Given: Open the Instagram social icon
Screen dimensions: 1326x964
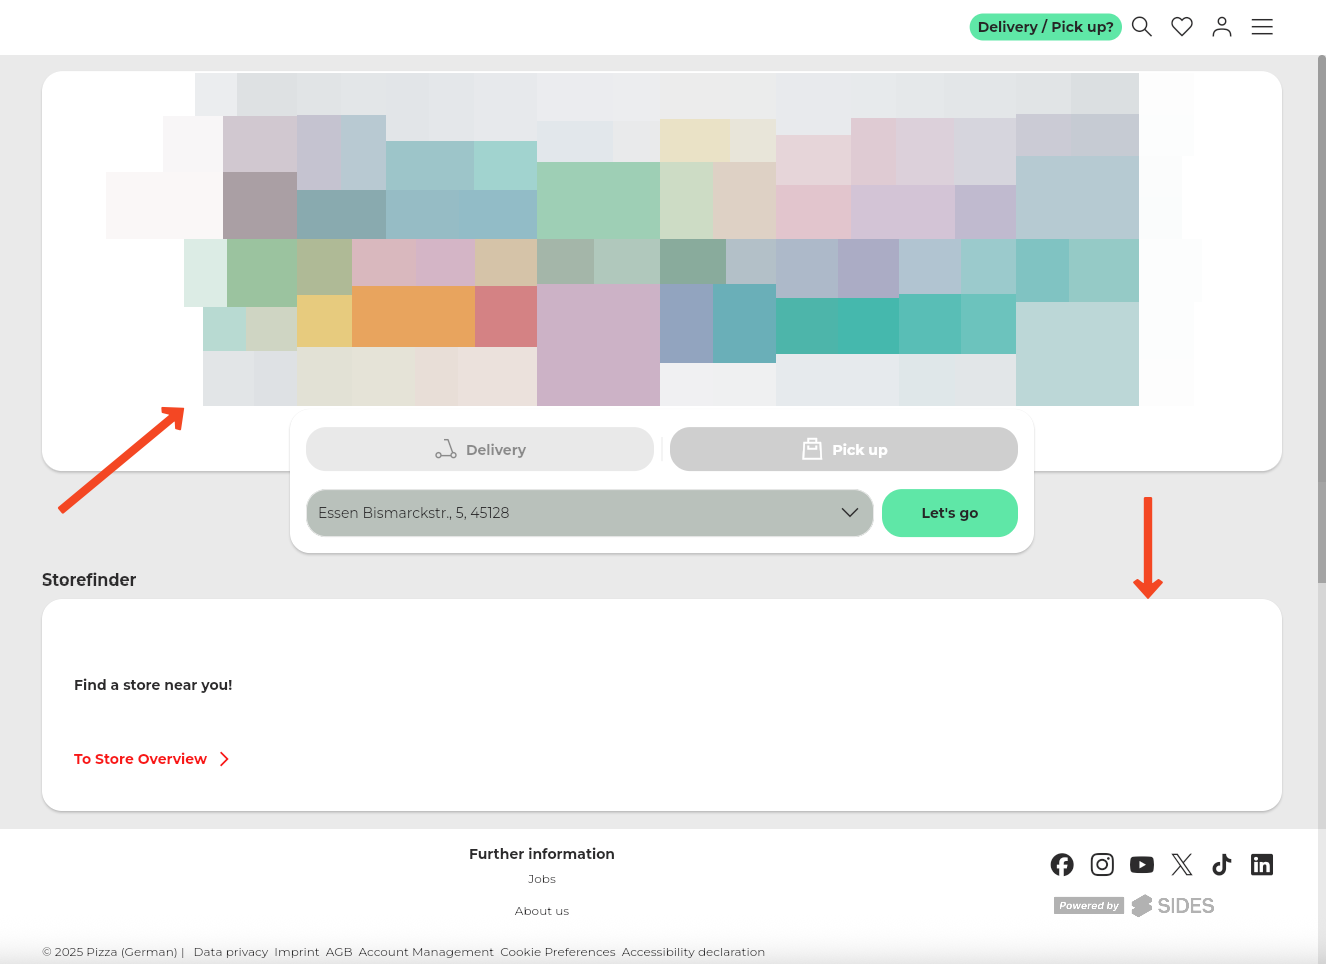Looking at the screenshot, I should point(1102,864).
